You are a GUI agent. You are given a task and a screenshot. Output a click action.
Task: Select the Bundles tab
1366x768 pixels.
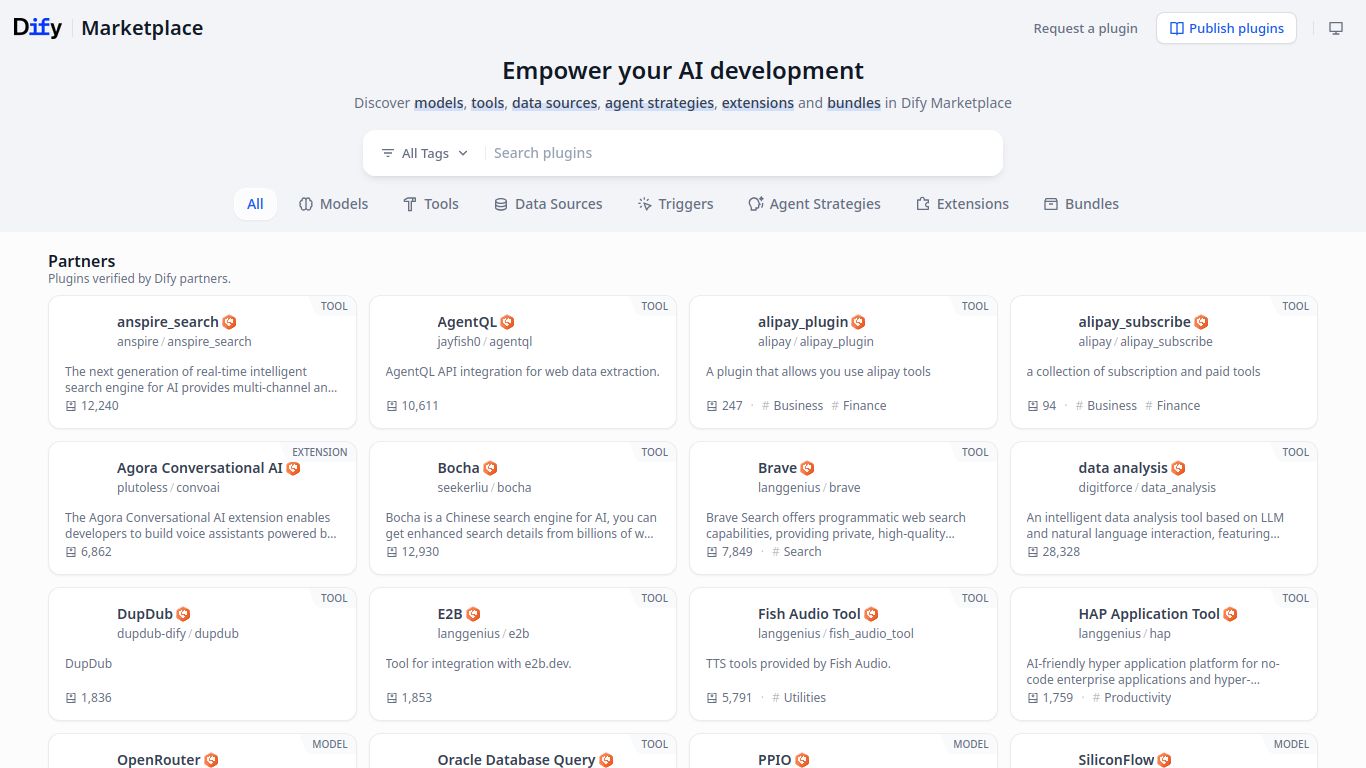click(1081, 203)
